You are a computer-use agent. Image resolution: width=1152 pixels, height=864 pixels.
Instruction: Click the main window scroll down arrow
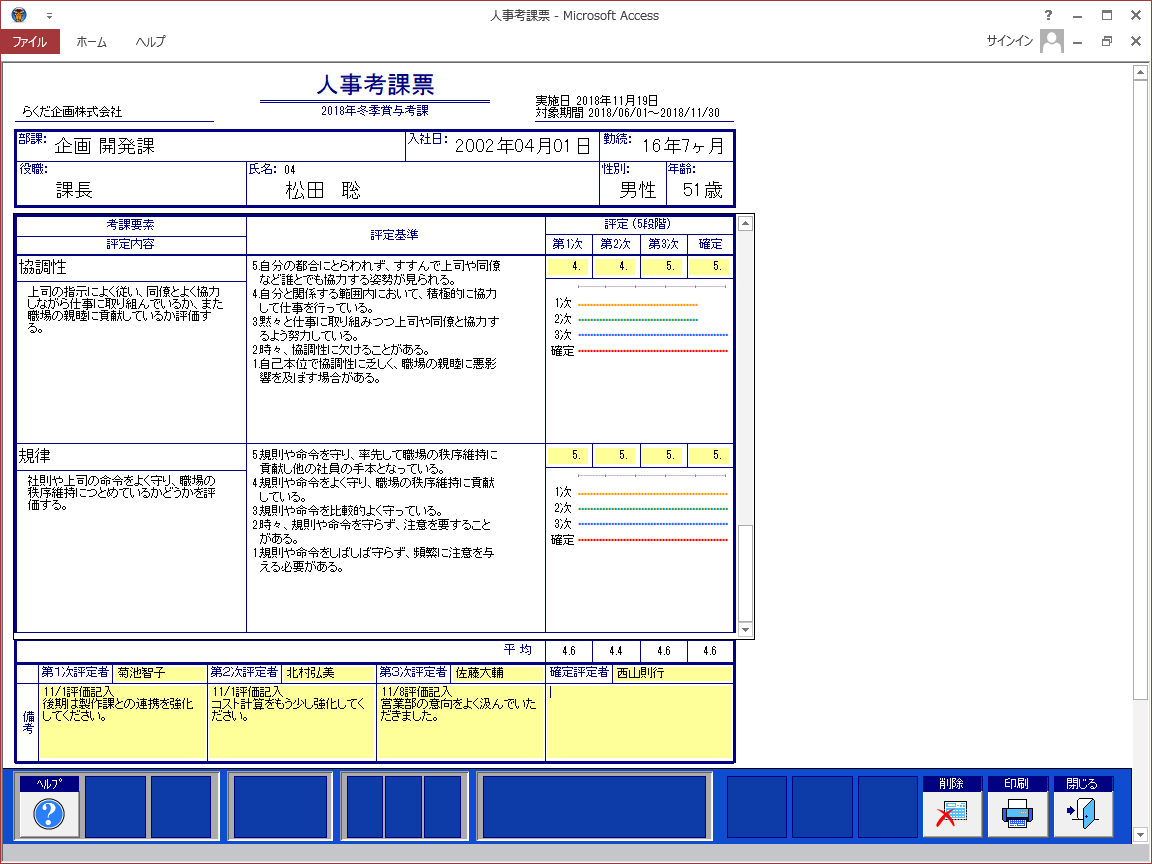click(x=1140, y=835)
